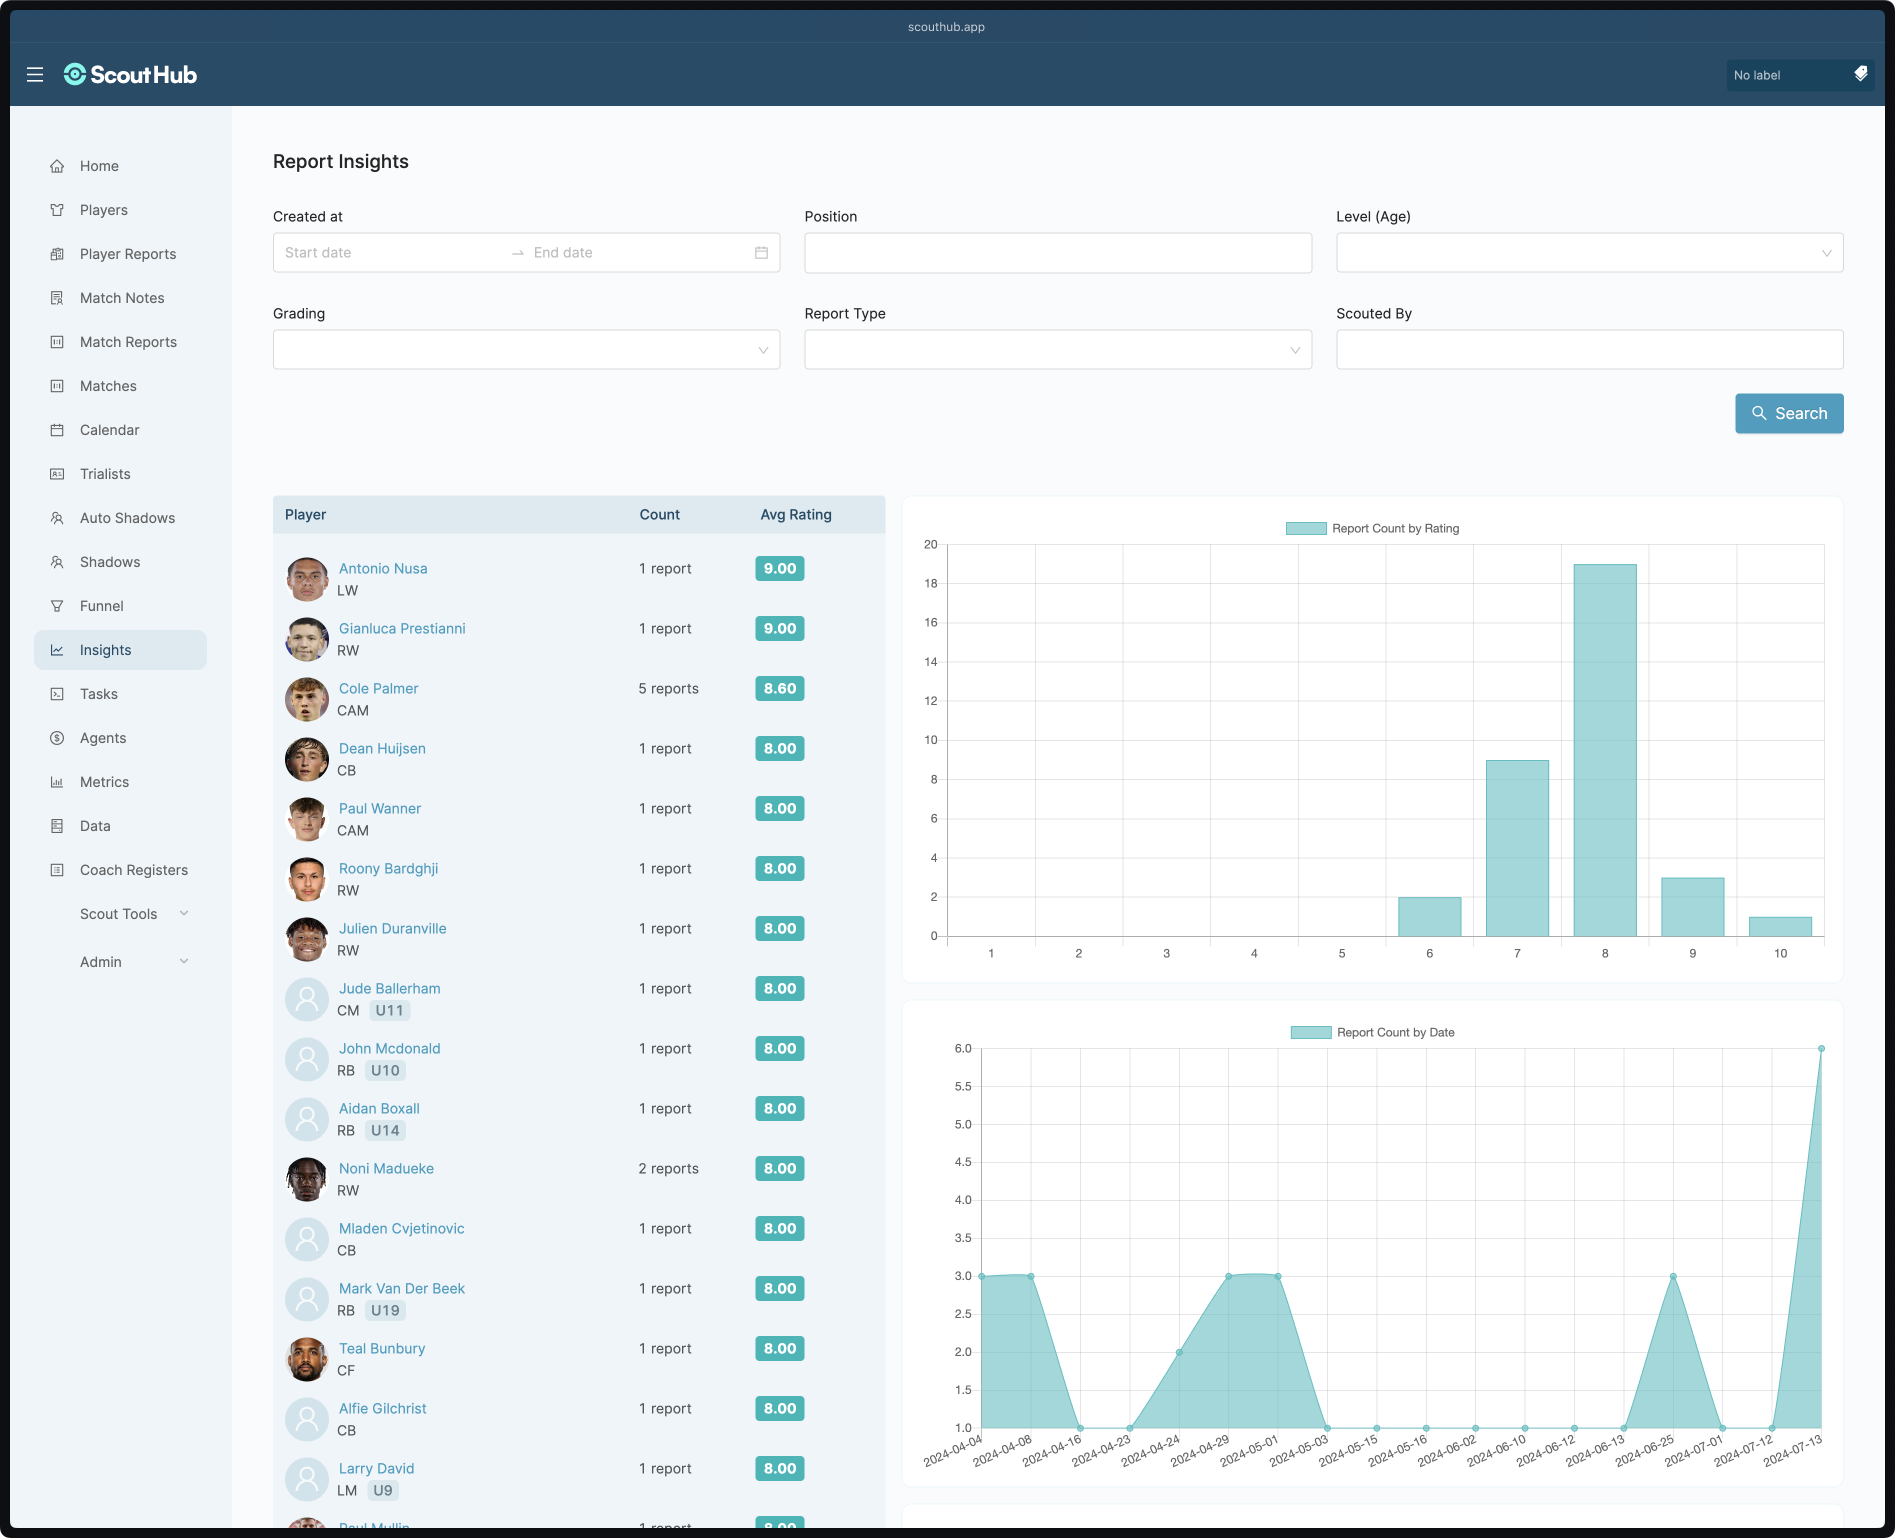Screen dimensions: 1895x1538
Task: Click the Agents dollar icon in sidebar
Action: (x=57, y=738)
